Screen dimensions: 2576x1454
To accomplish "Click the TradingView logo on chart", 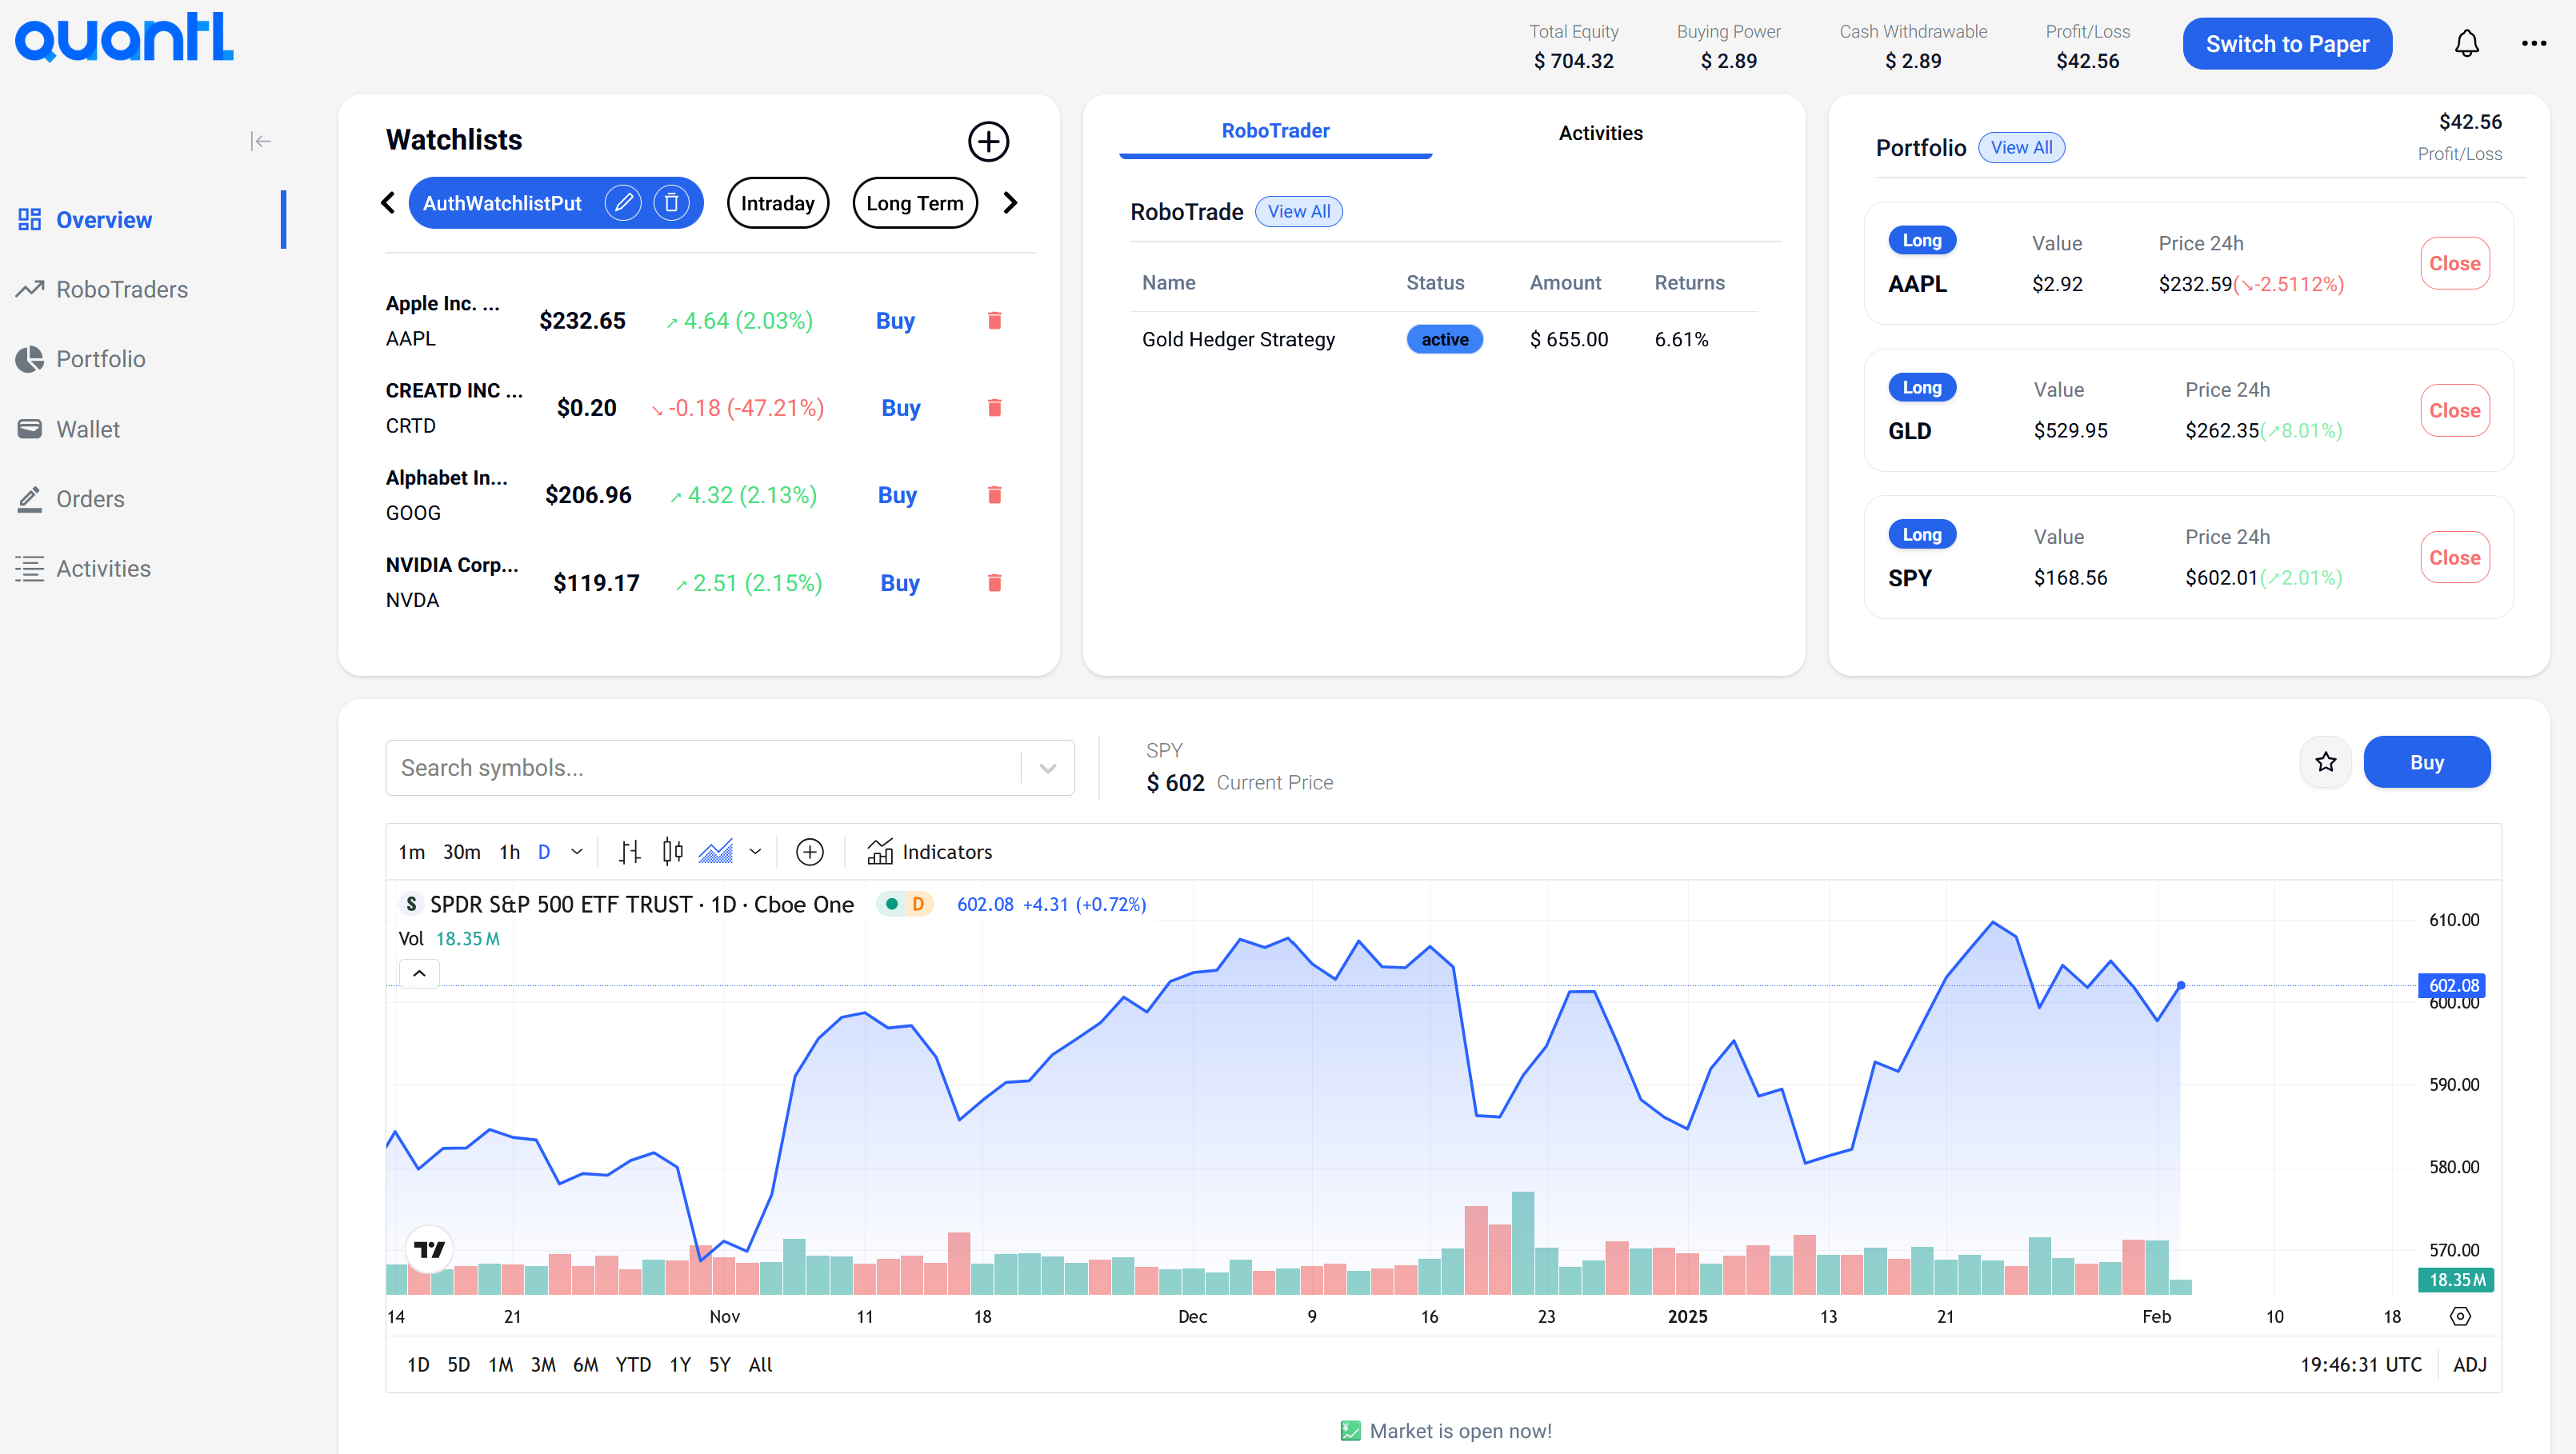I will click(430, 1249).
